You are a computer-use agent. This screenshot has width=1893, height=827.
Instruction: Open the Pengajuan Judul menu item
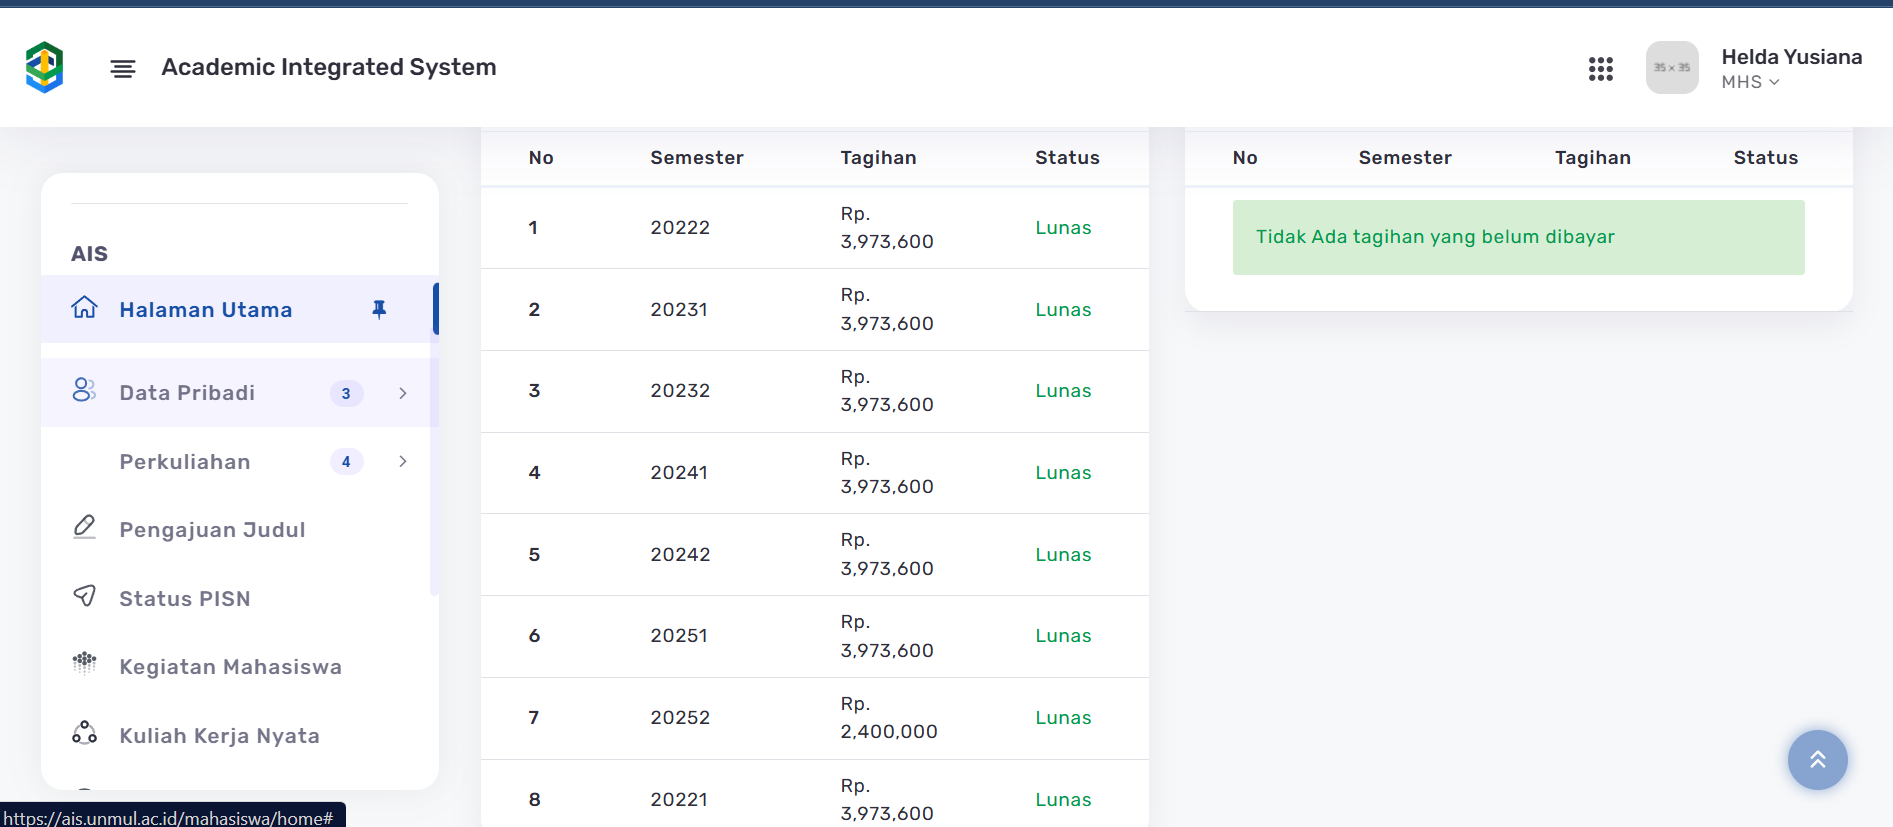point(212,530)
